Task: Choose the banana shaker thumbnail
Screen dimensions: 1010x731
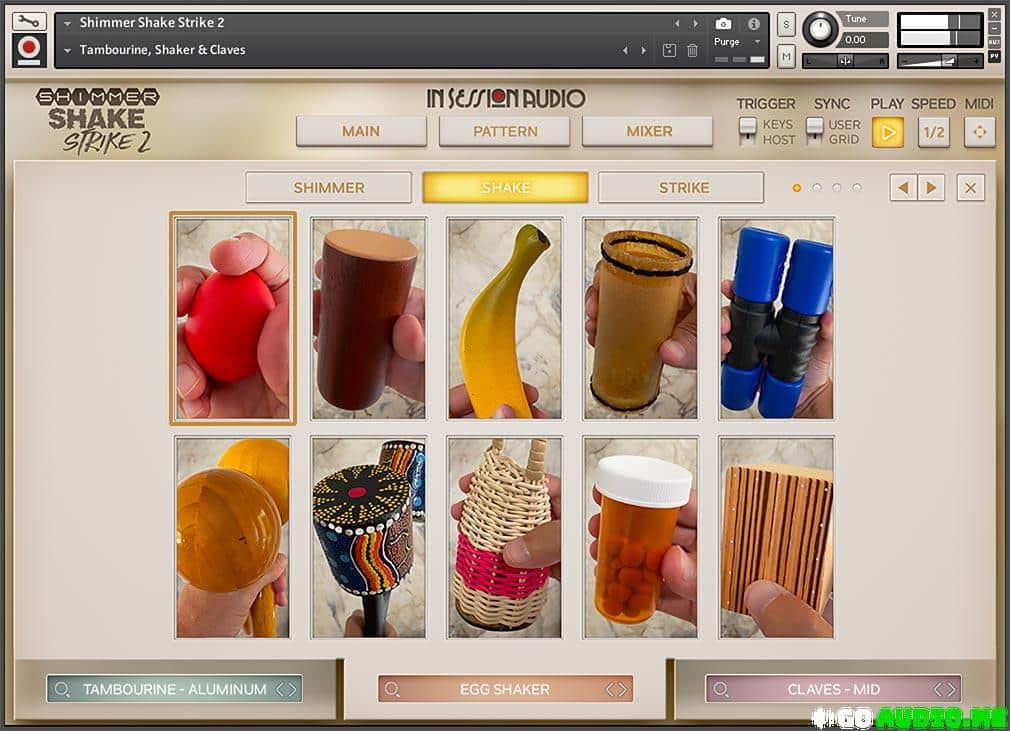Action: point(505,319)
